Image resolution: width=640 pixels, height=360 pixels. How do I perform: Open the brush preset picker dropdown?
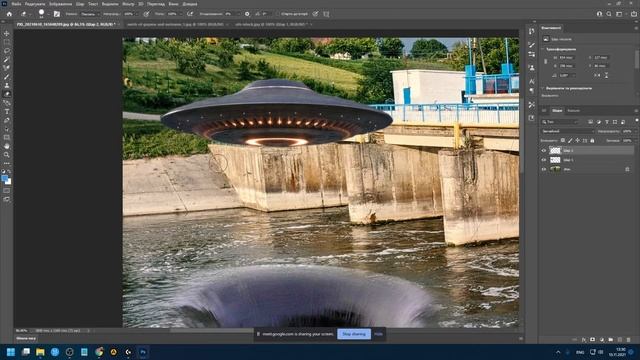[x=49, y=14]
